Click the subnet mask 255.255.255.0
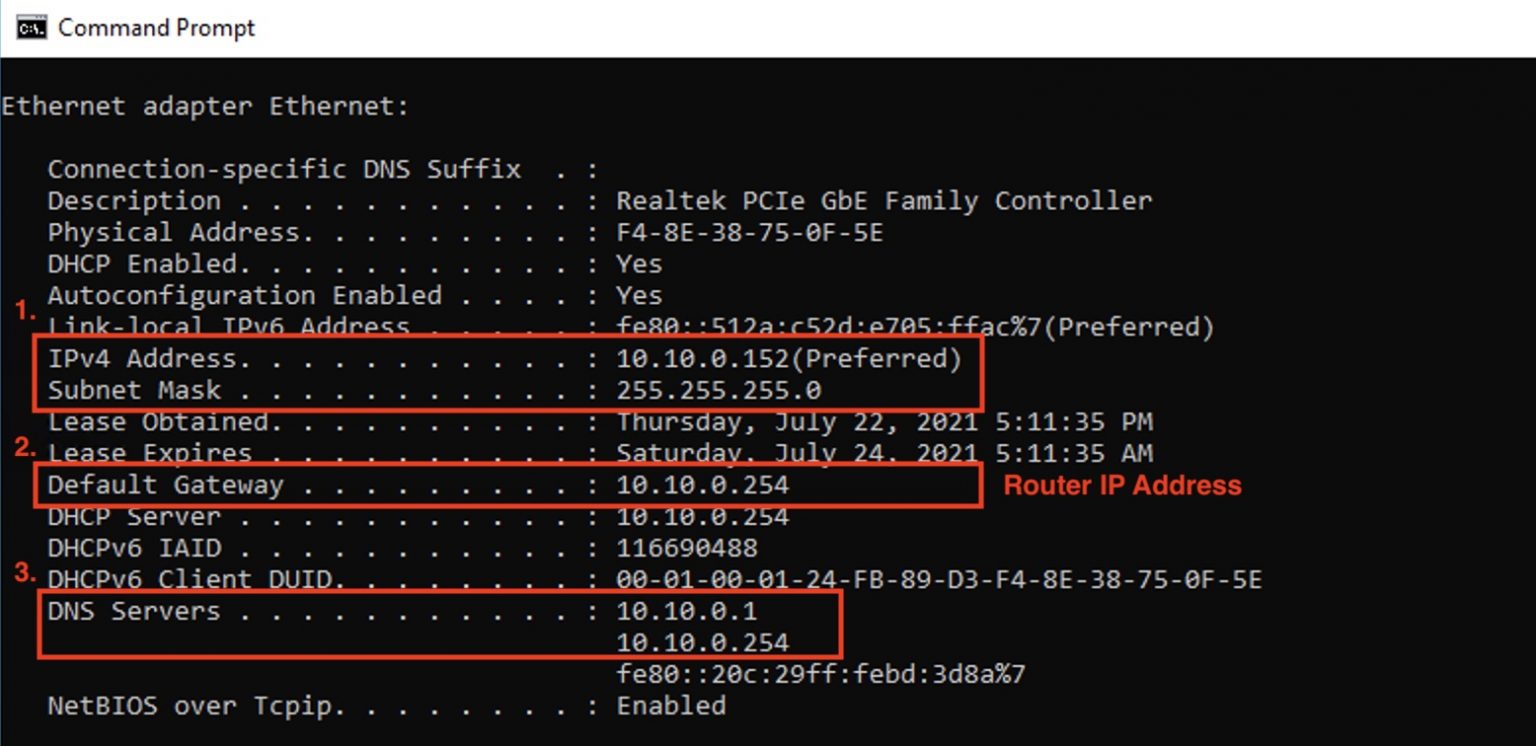 point(718,390)
